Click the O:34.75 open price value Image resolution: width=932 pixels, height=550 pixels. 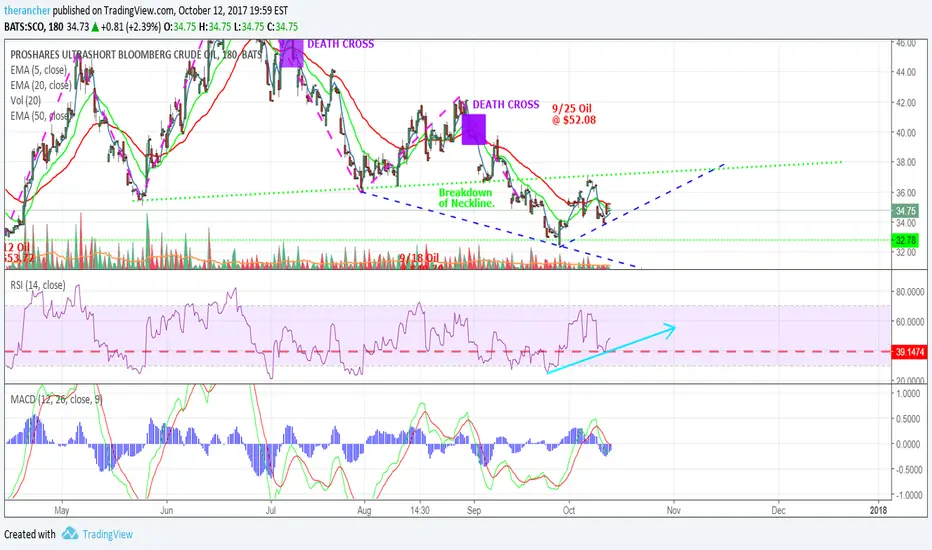[x=180, y=27]
